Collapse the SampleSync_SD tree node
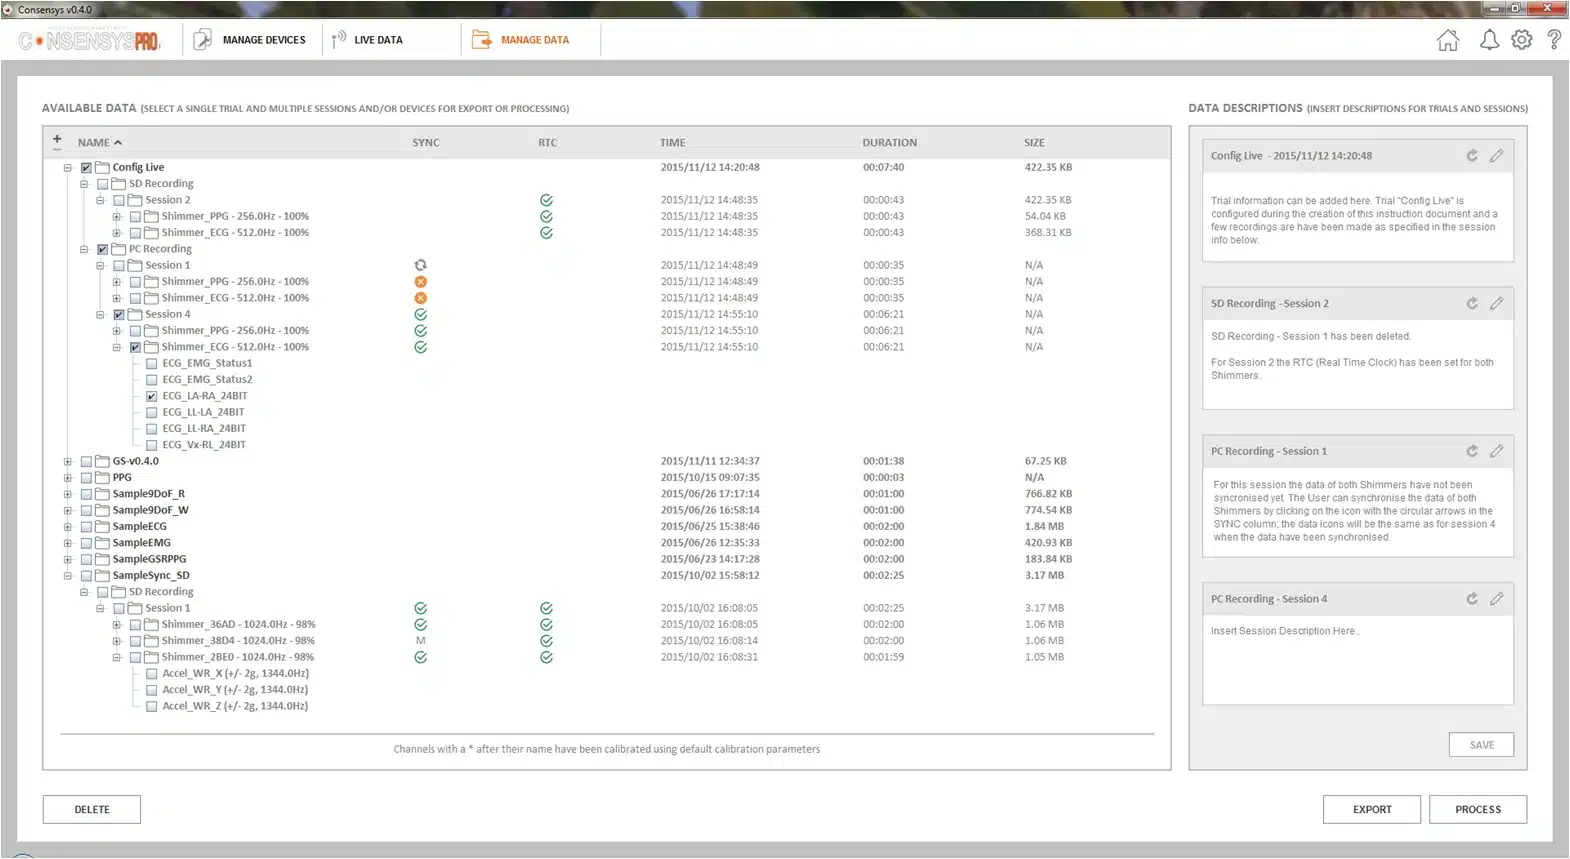The width and height of the screenshot is (1570, 859). click(x=68, y=576)
